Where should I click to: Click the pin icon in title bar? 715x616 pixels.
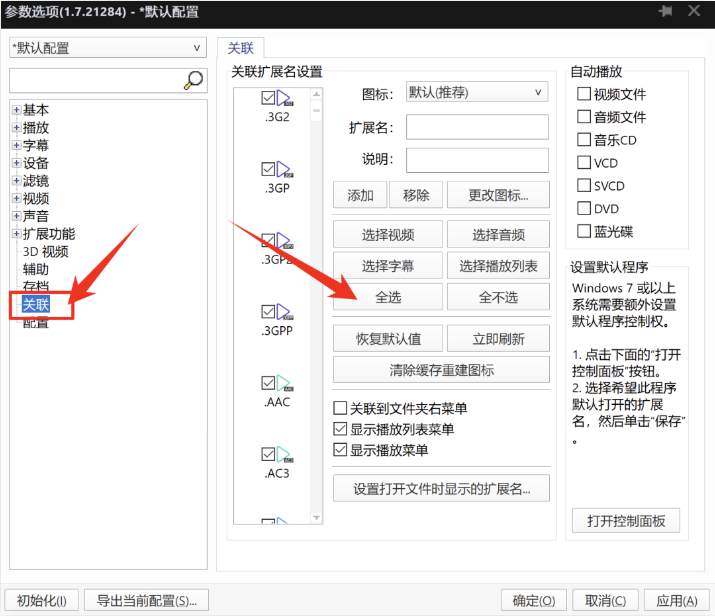[665, 11]
